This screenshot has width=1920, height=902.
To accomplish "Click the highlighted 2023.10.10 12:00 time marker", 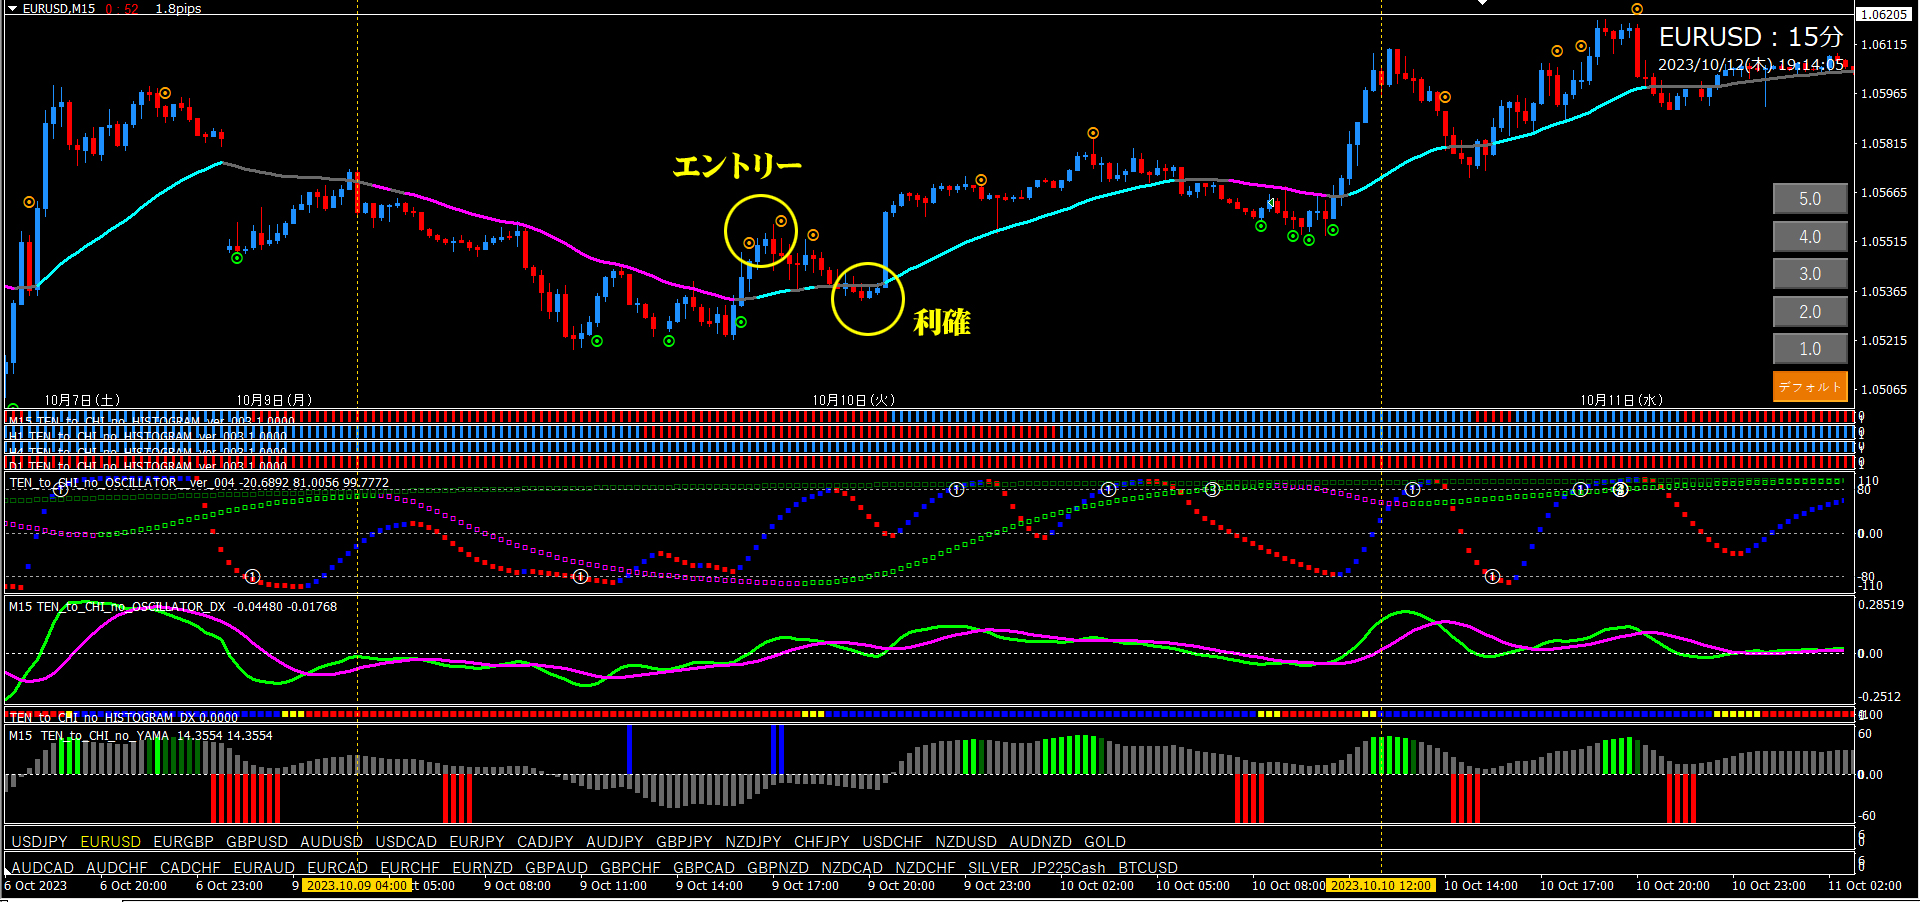I will 1381,886.
